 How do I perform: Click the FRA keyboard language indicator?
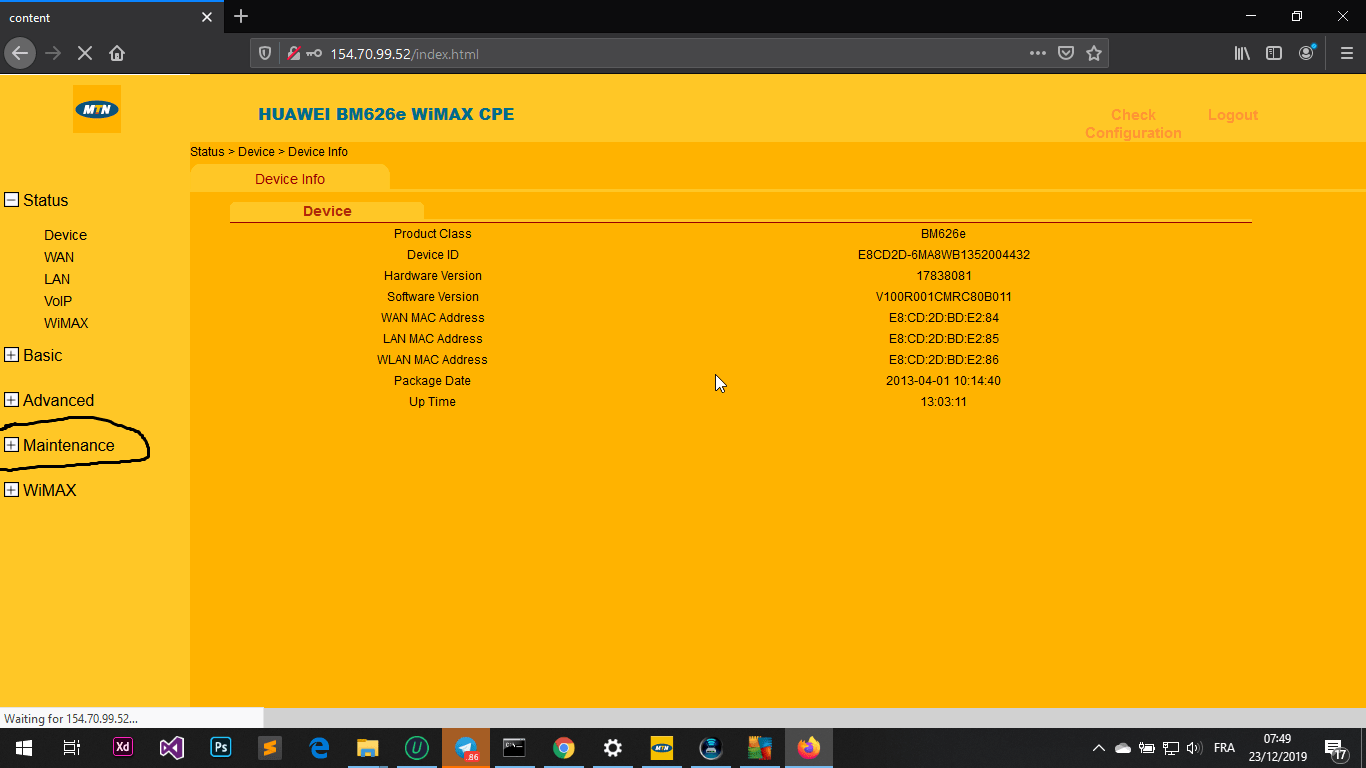click(x=1224, y=748)
